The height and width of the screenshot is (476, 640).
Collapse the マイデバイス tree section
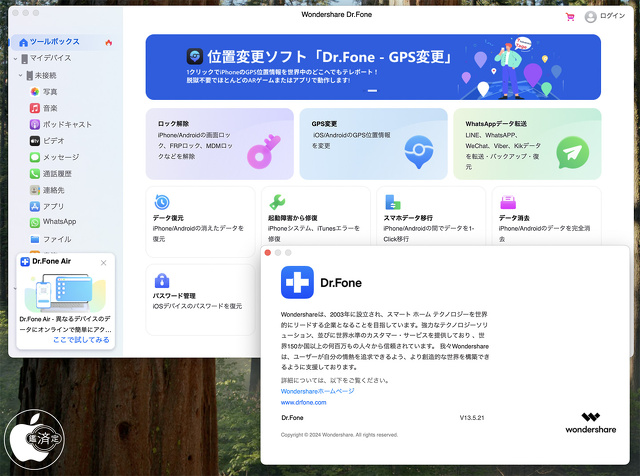pyautogui.click(x=16, y=59)
